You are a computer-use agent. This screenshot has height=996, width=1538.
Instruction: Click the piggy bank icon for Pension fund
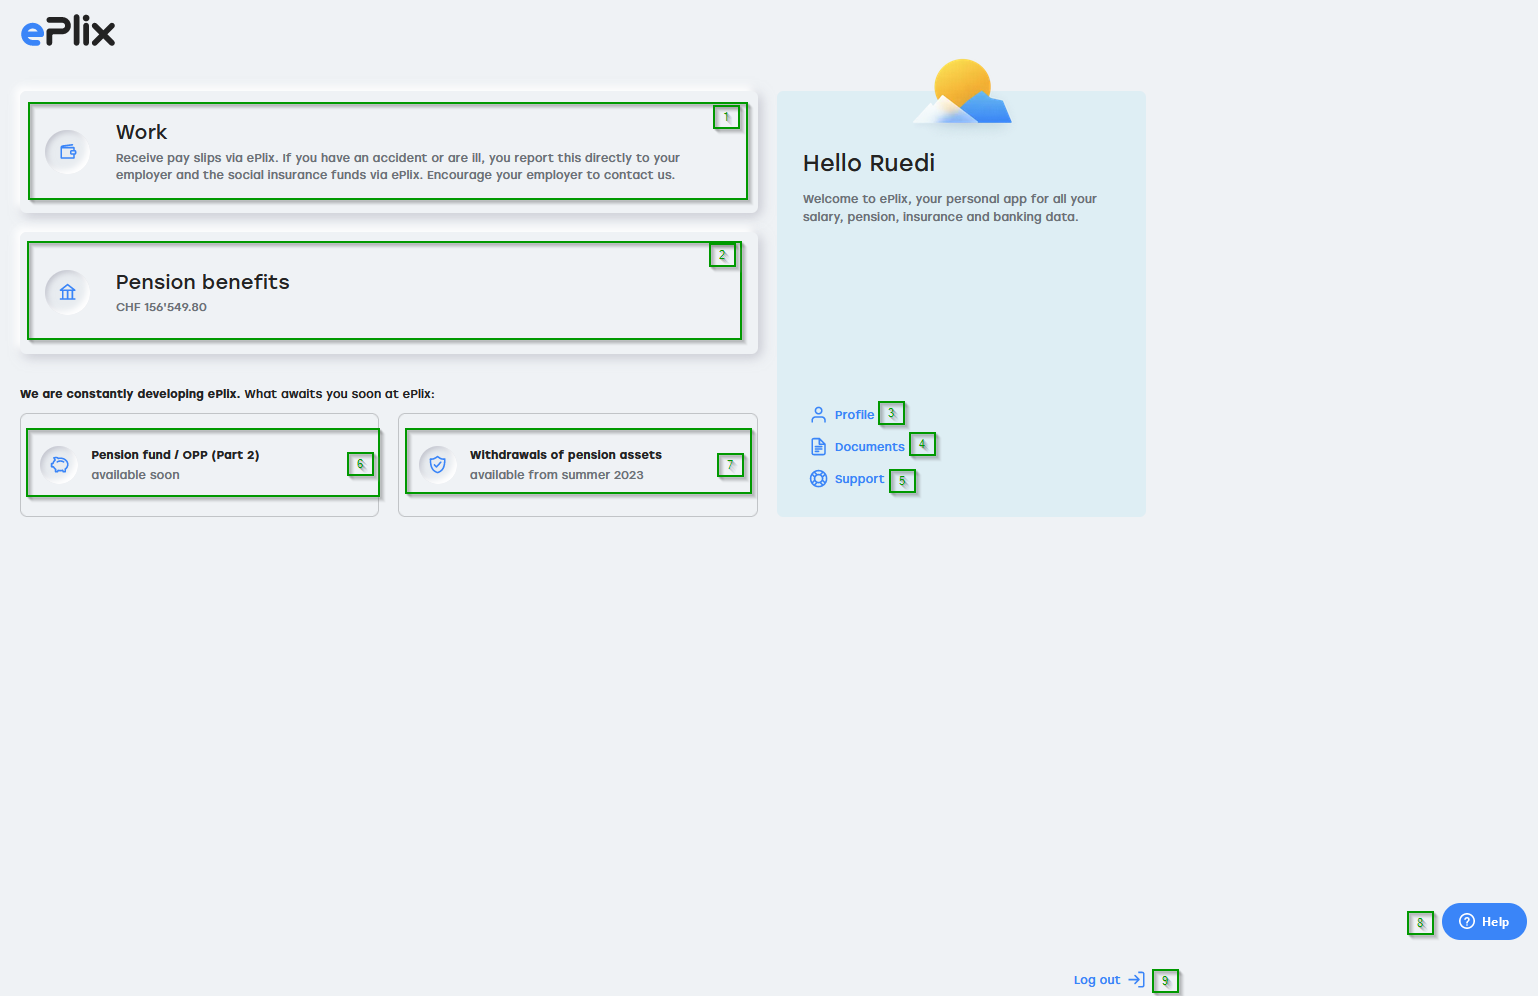click(x=59, y=465)
